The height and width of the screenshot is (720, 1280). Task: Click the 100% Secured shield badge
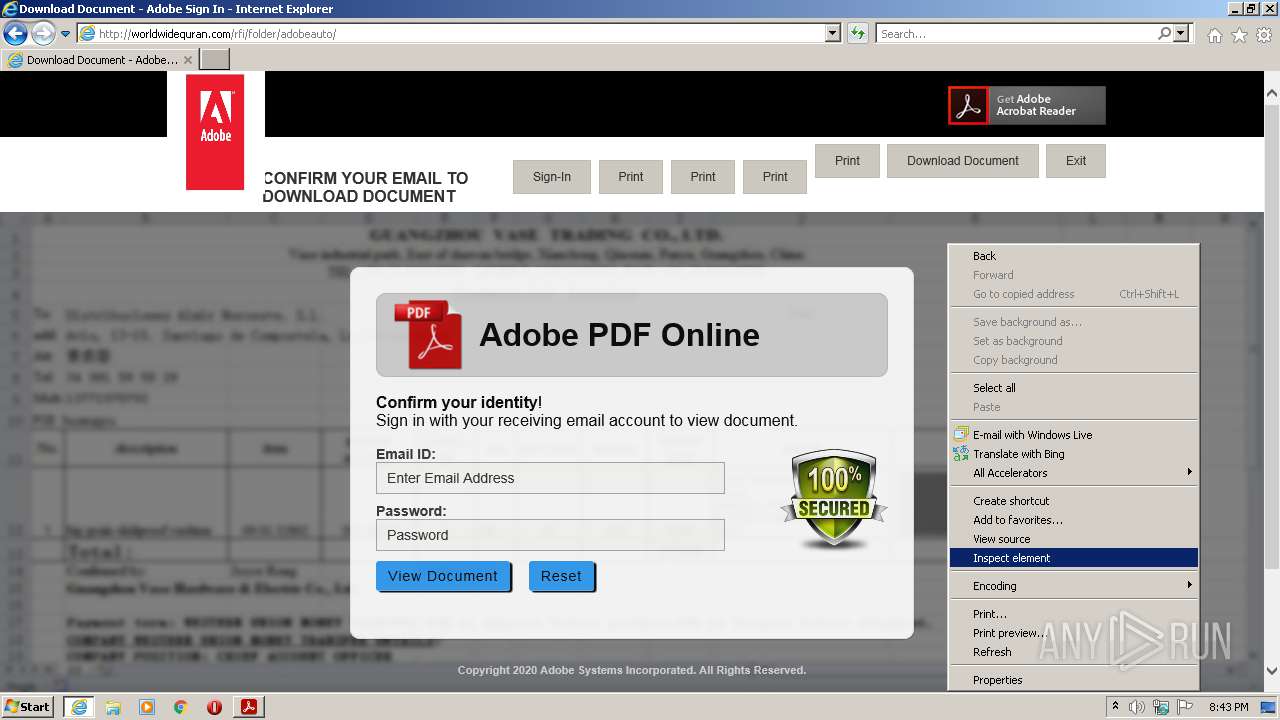(833, 498)
